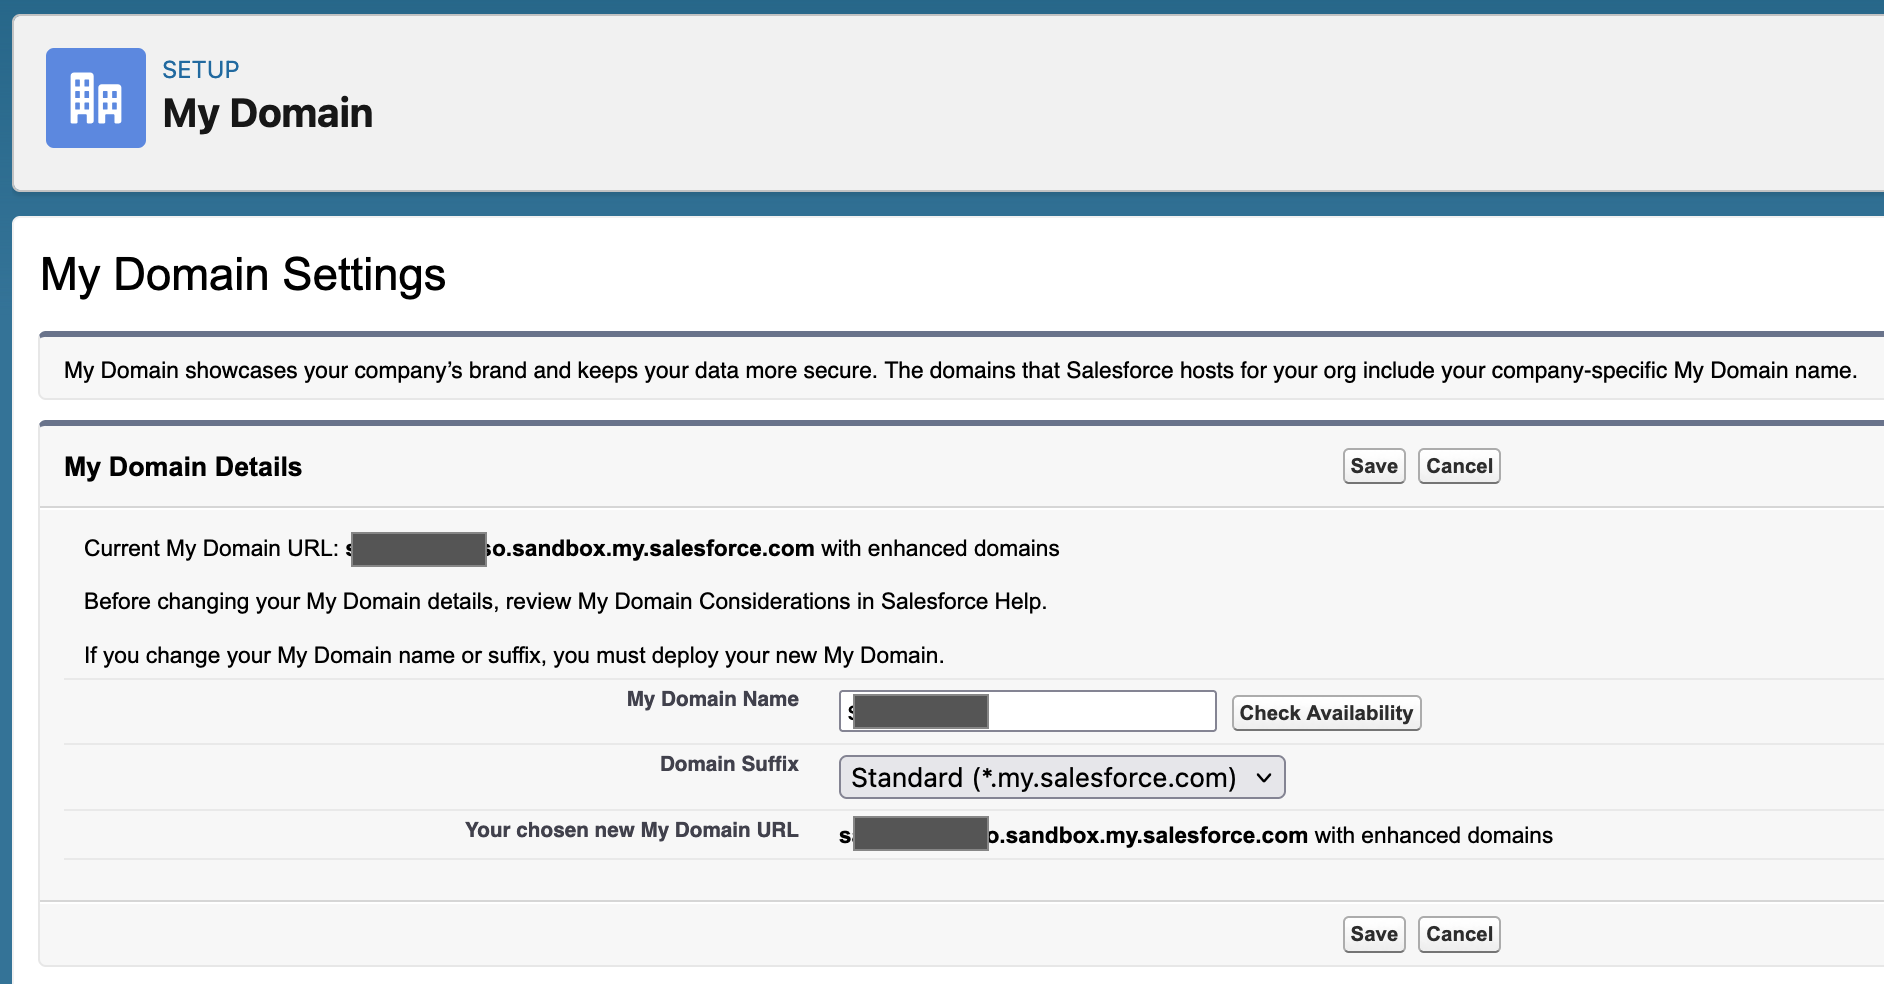Click the My Domain Details section header

pyautogui.click(x=182, y=466)
